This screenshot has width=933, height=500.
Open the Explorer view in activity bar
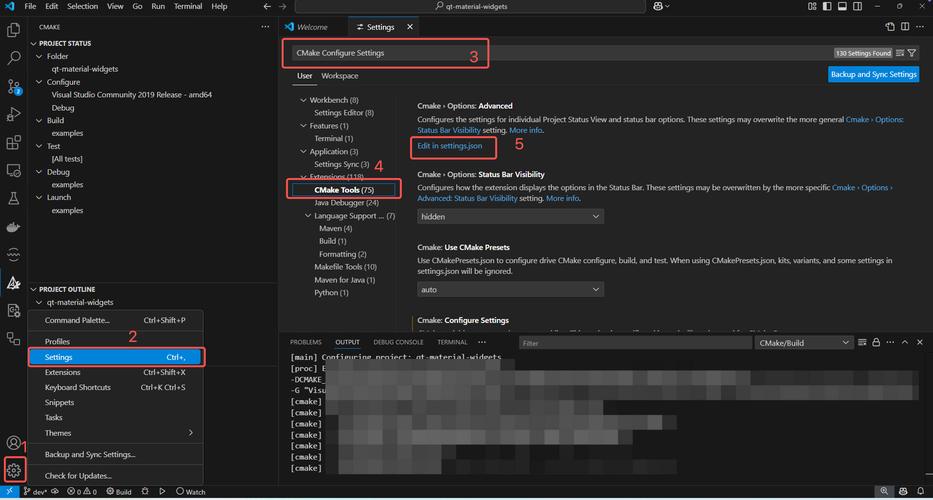[x=13, y=30]
